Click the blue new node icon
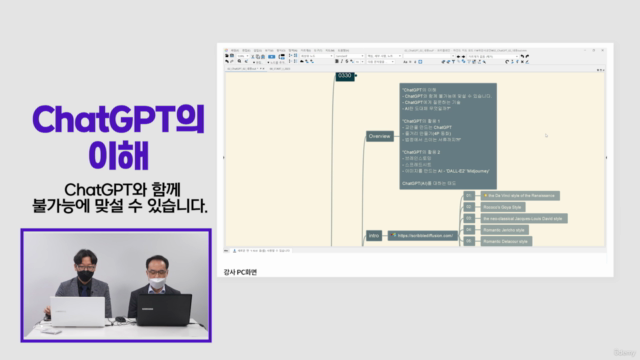 click(271, 56)
